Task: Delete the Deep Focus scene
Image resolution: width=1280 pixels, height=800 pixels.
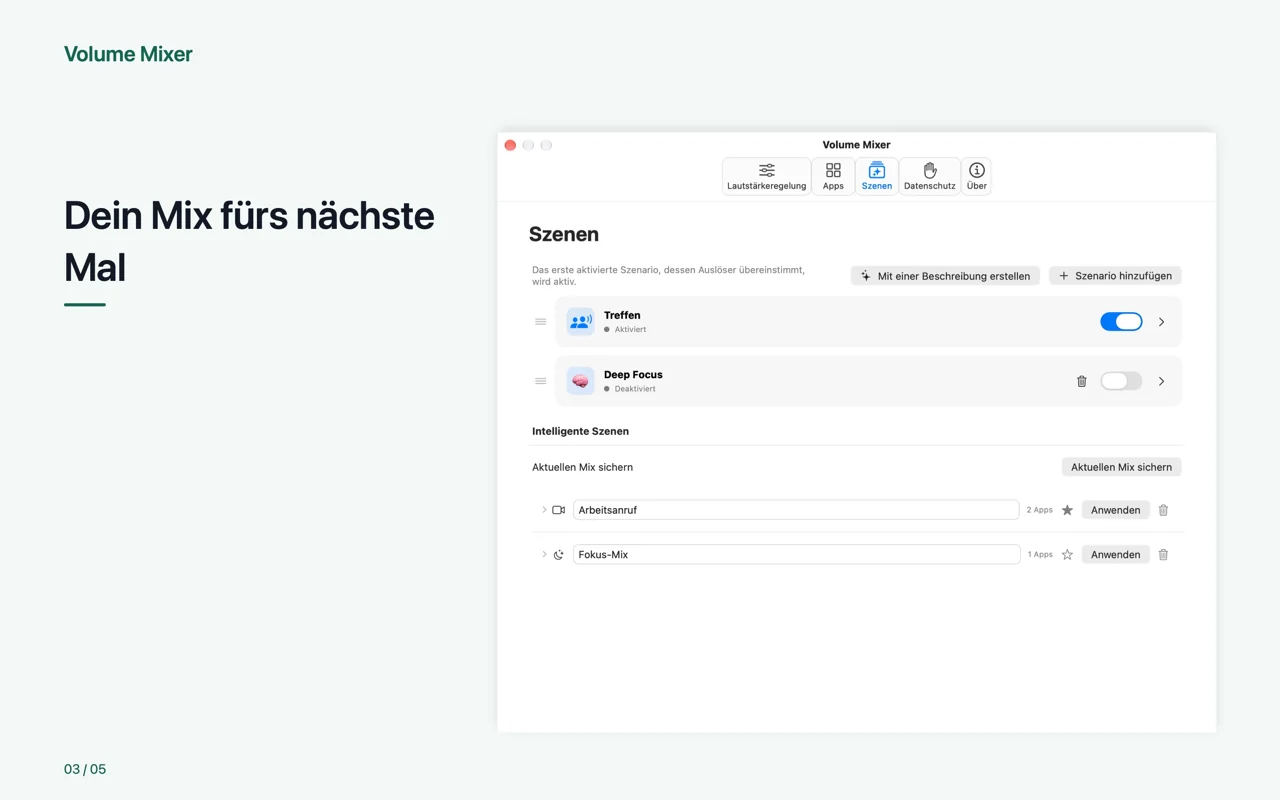Action: pos(1081,381)
